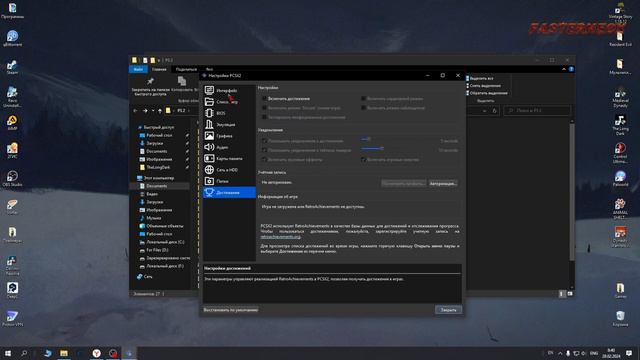Select the Memory Cards settings category
This screenshot has height=360, width=640.
coord(229,158)
